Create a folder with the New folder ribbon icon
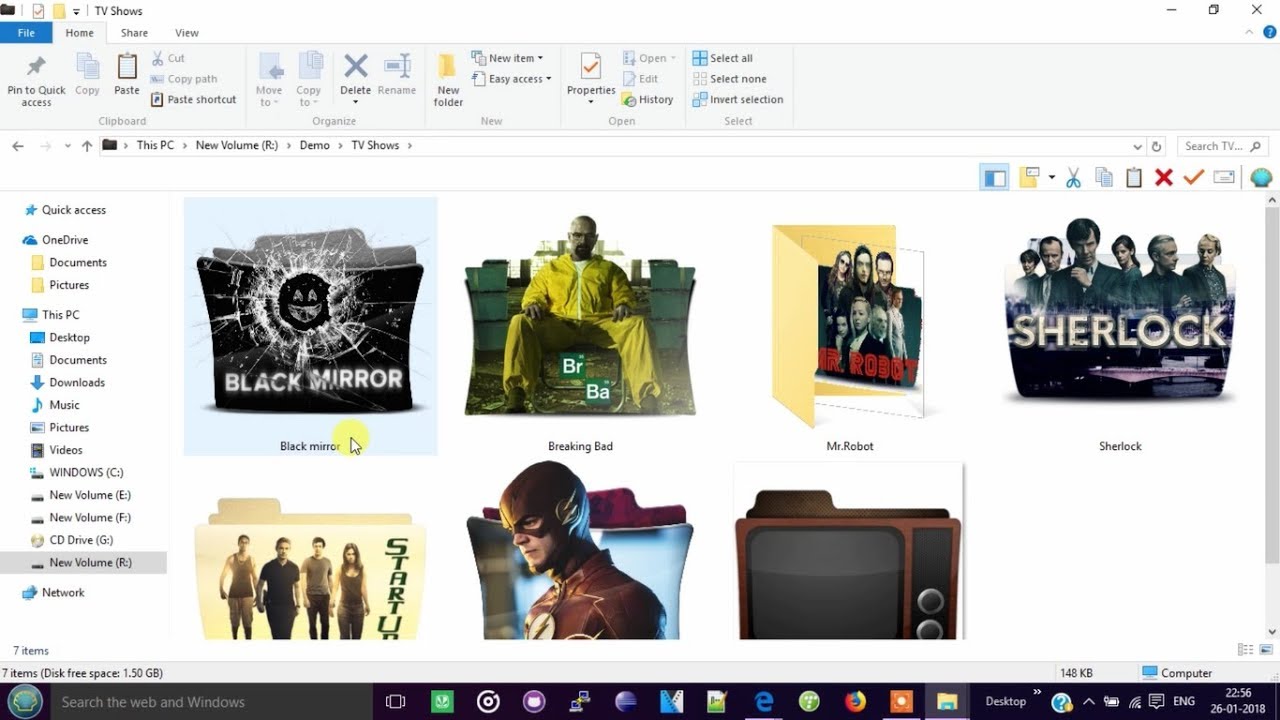This screenshot has height=720, width=1280. pyautogui.click(x=447, y=78)
